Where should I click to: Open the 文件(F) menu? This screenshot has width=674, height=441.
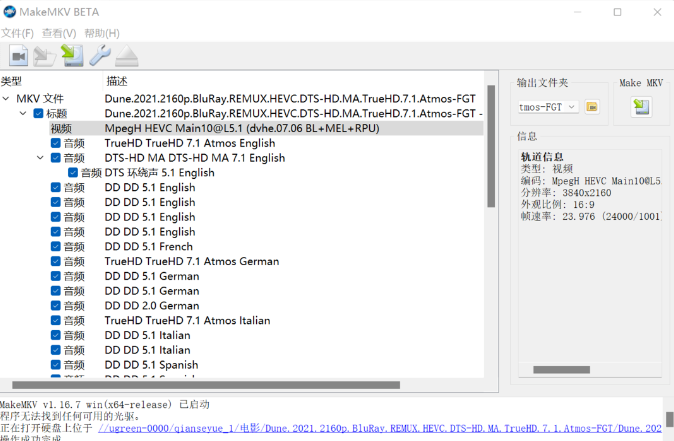pyautogui.click(x=17, y=33)
